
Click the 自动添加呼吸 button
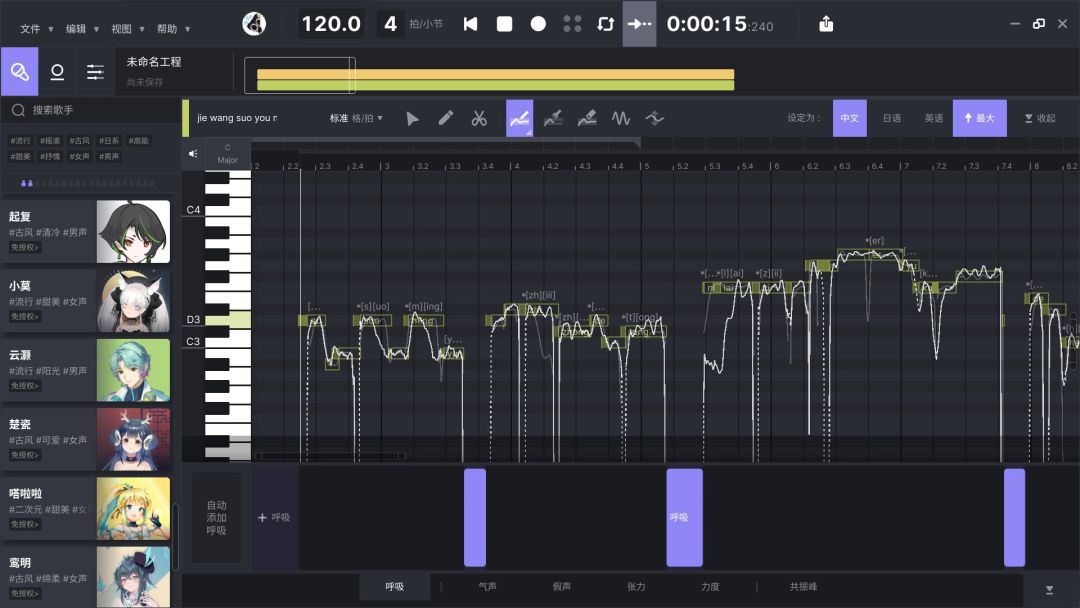[216, 518]
